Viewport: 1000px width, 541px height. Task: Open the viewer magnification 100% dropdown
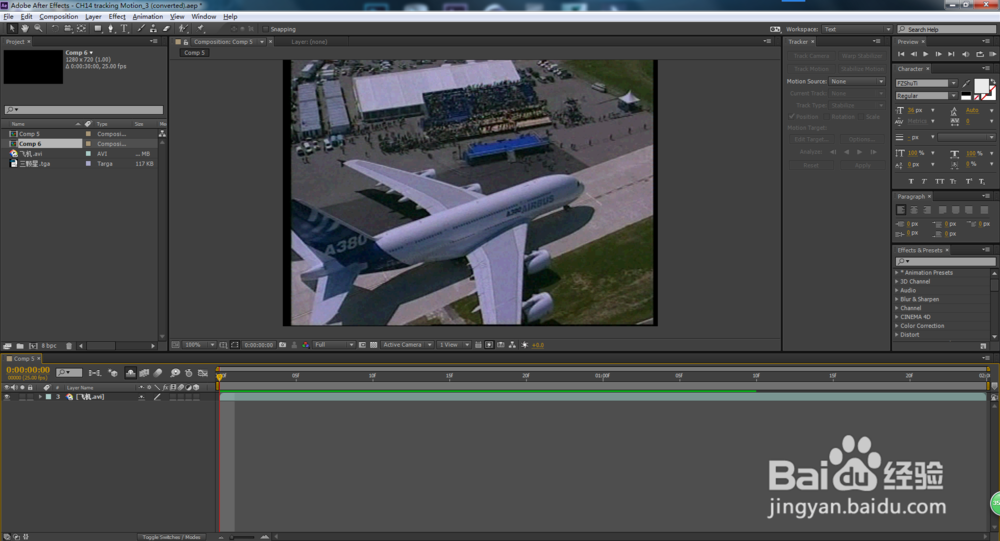tap(198, 345)
